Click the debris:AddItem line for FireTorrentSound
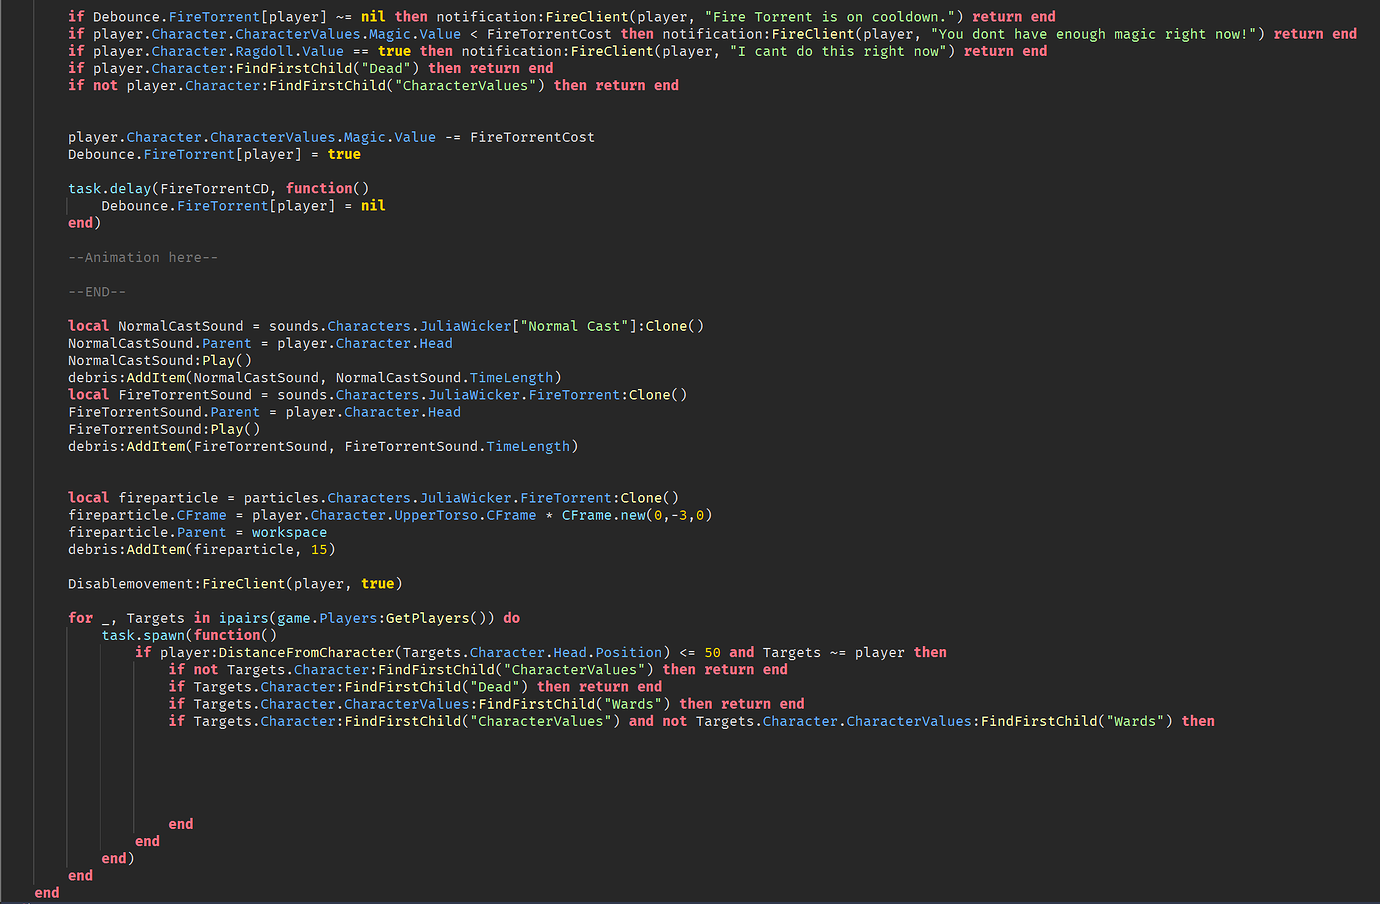Image resolution: width=1380 pixels, height=904 pixels. pos(320,446)
